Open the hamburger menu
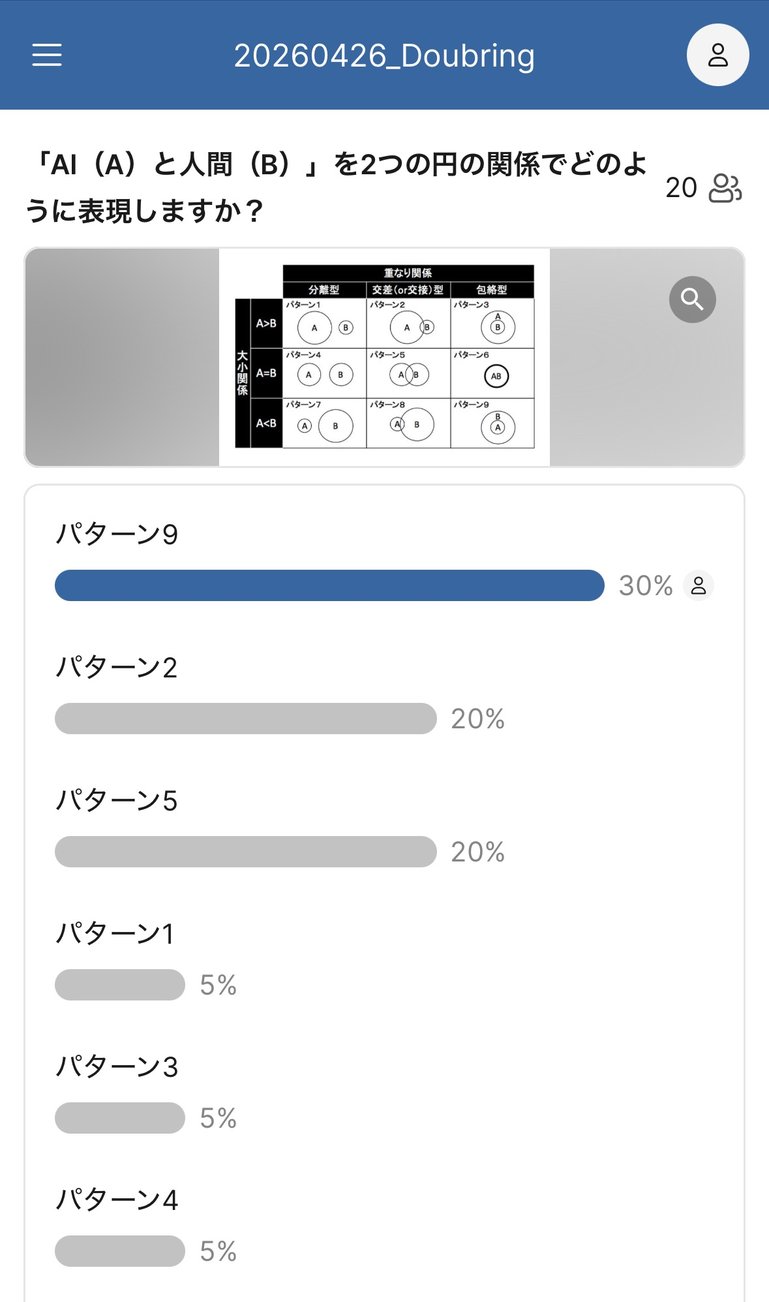The width and height of the screenshot is (769, 1302). 47,55
